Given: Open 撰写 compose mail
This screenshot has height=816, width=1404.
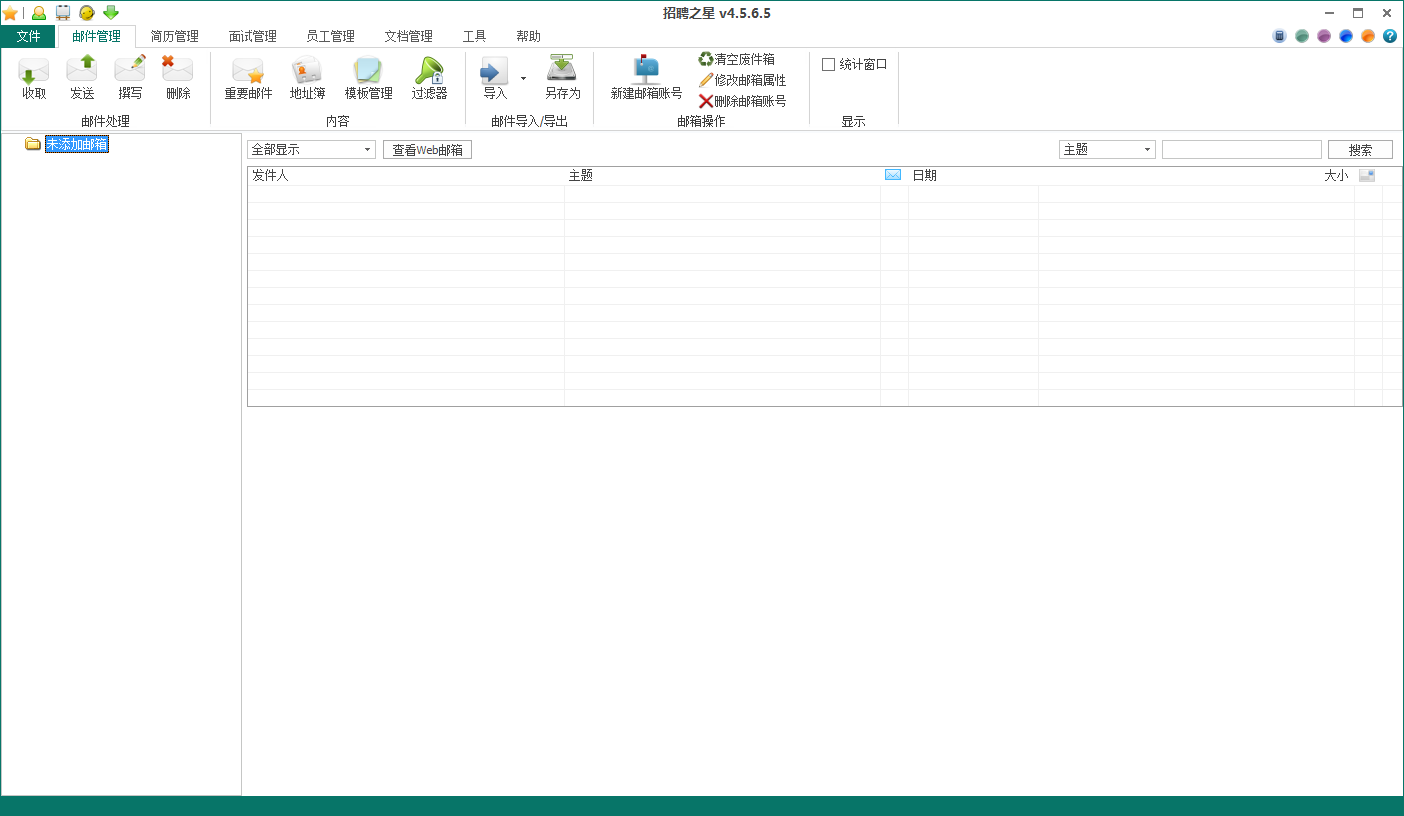Looking at the screenshot, I should click(130, 78).
